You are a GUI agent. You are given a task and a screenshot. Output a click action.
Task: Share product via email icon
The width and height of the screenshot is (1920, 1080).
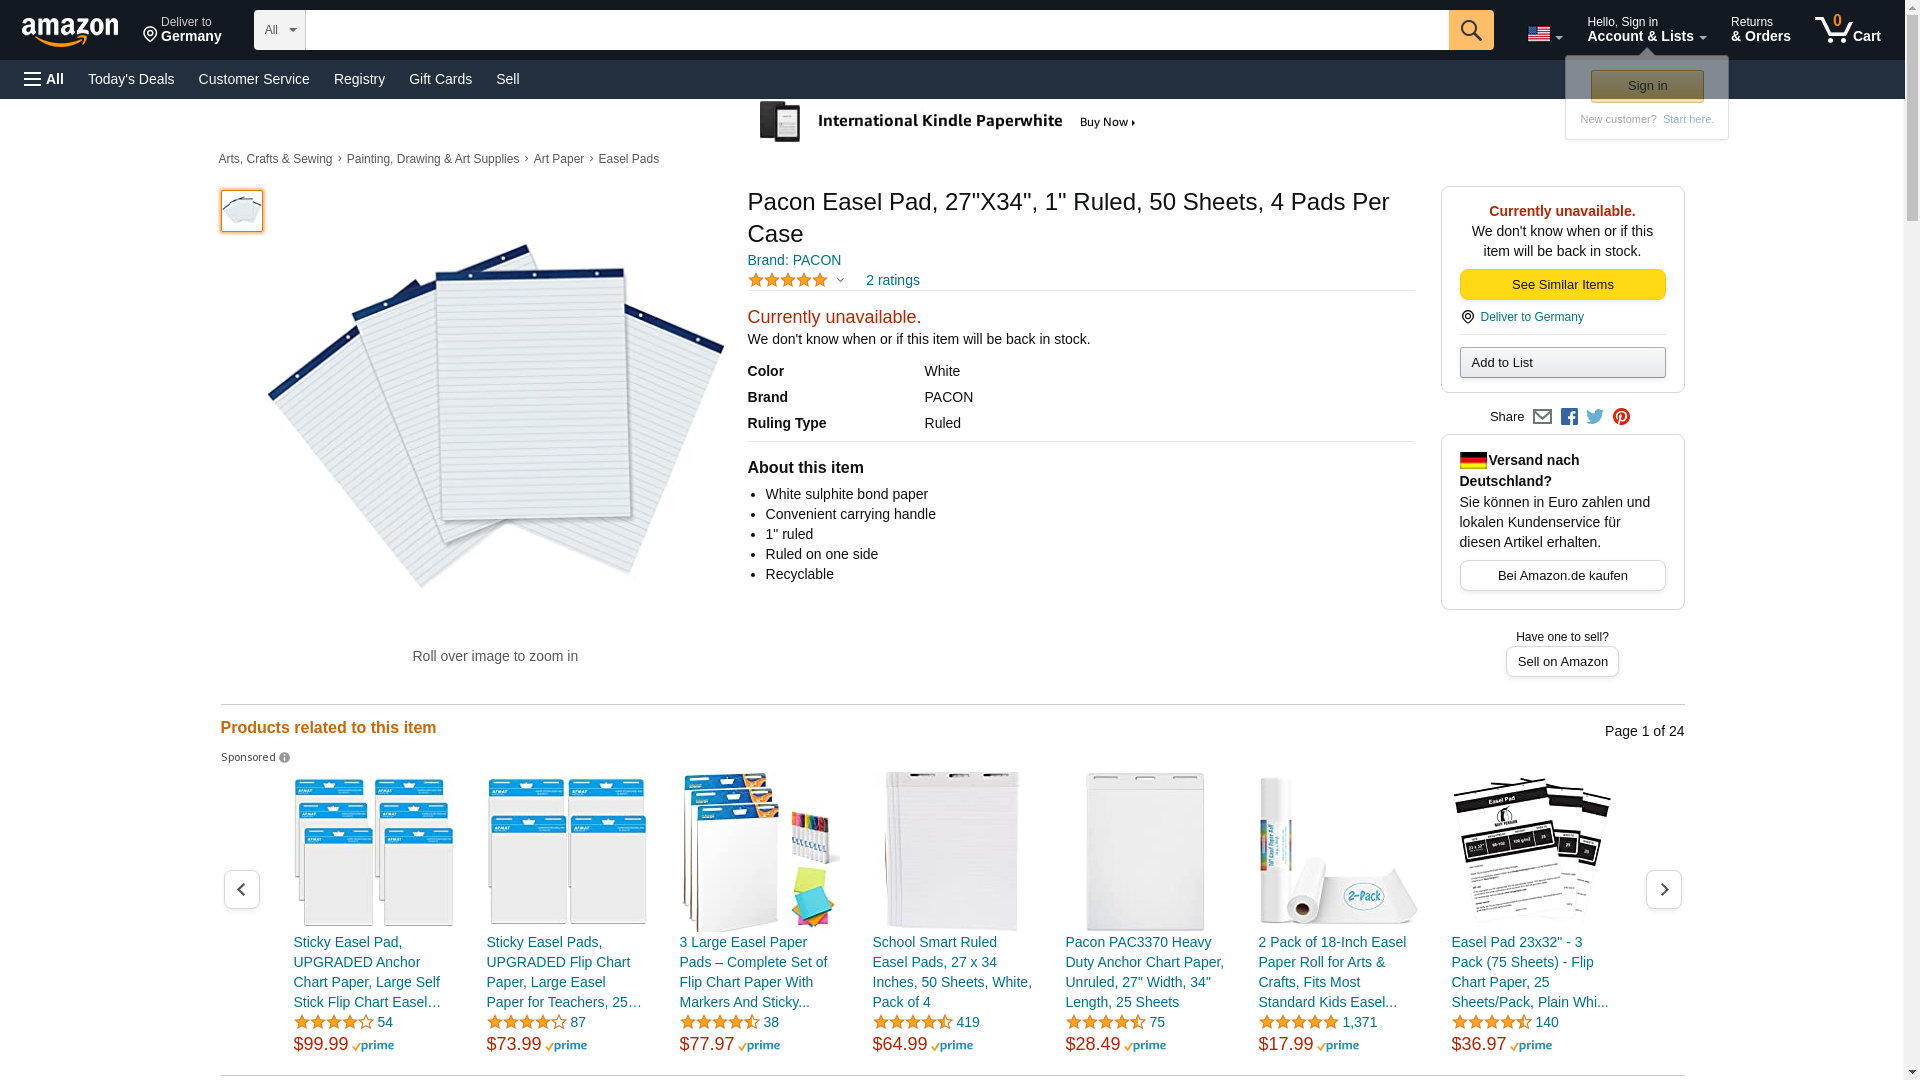click(1542, 417)
